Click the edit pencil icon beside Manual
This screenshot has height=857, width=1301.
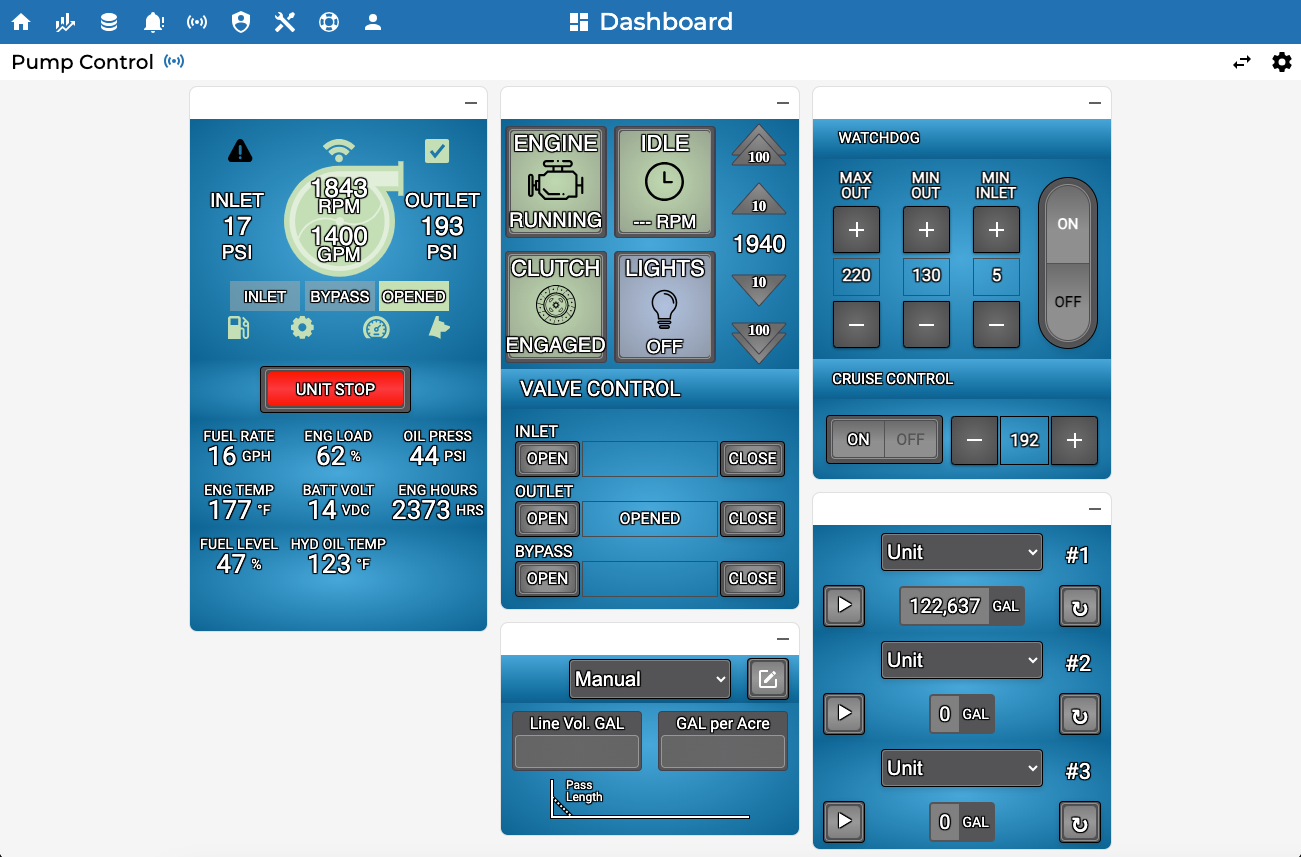pos(768,679)
